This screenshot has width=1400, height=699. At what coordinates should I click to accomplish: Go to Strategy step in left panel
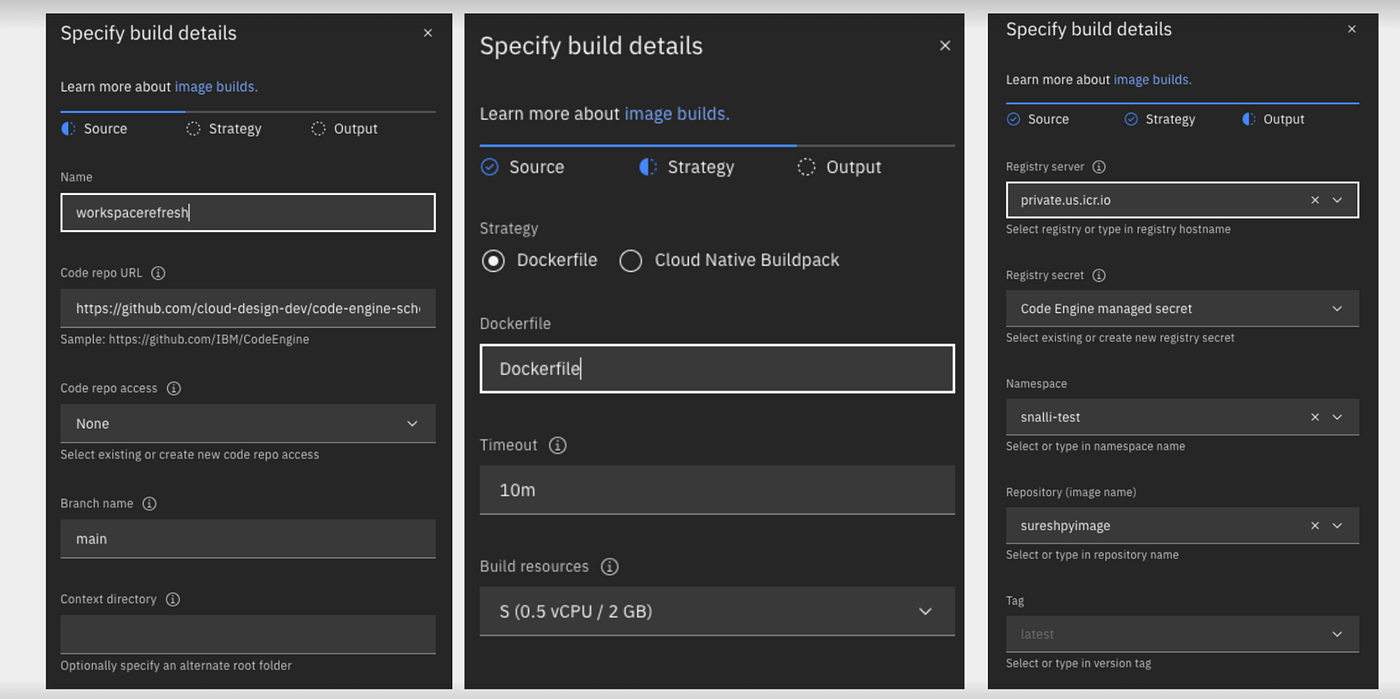pyautogui.click(x=224, y=129)
